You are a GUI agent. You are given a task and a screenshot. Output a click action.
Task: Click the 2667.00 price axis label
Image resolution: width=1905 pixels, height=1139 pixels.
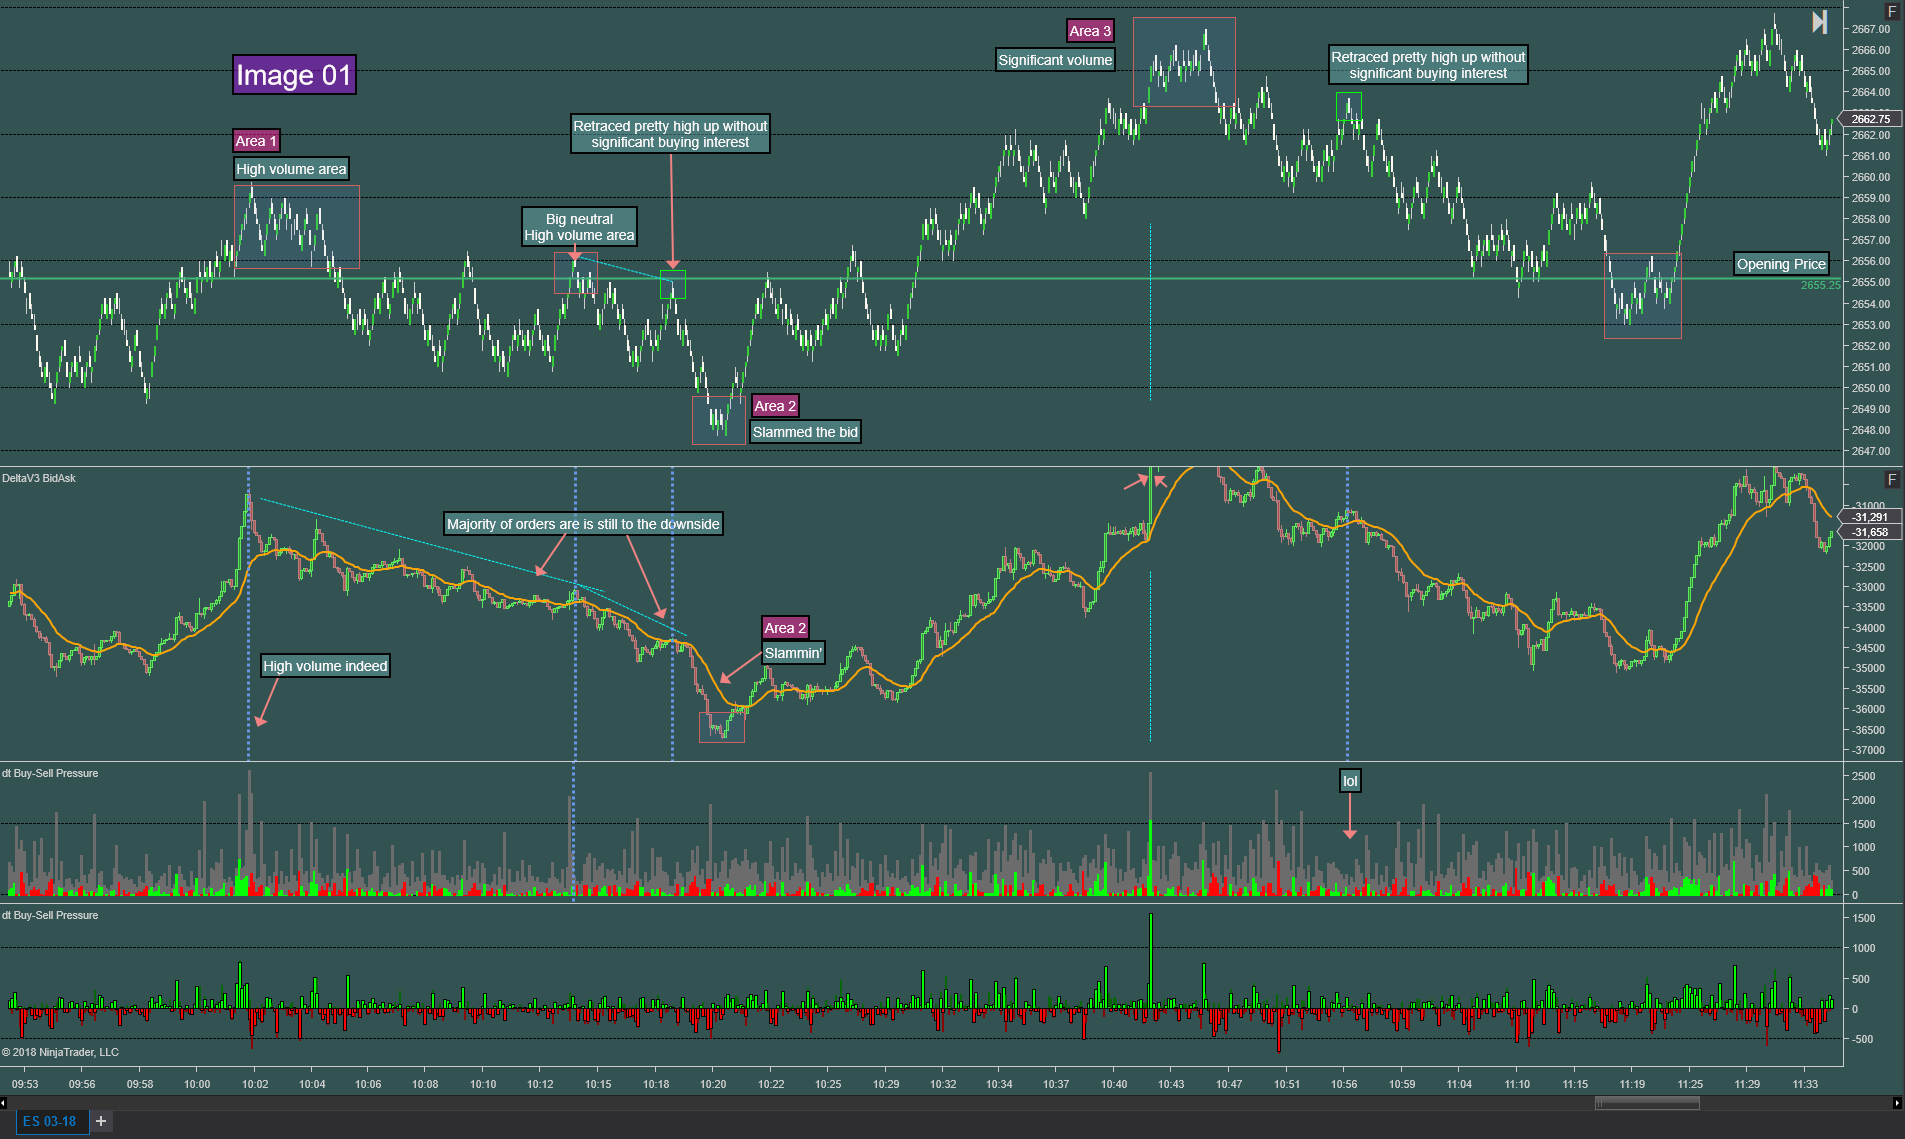coord(1870,29)
